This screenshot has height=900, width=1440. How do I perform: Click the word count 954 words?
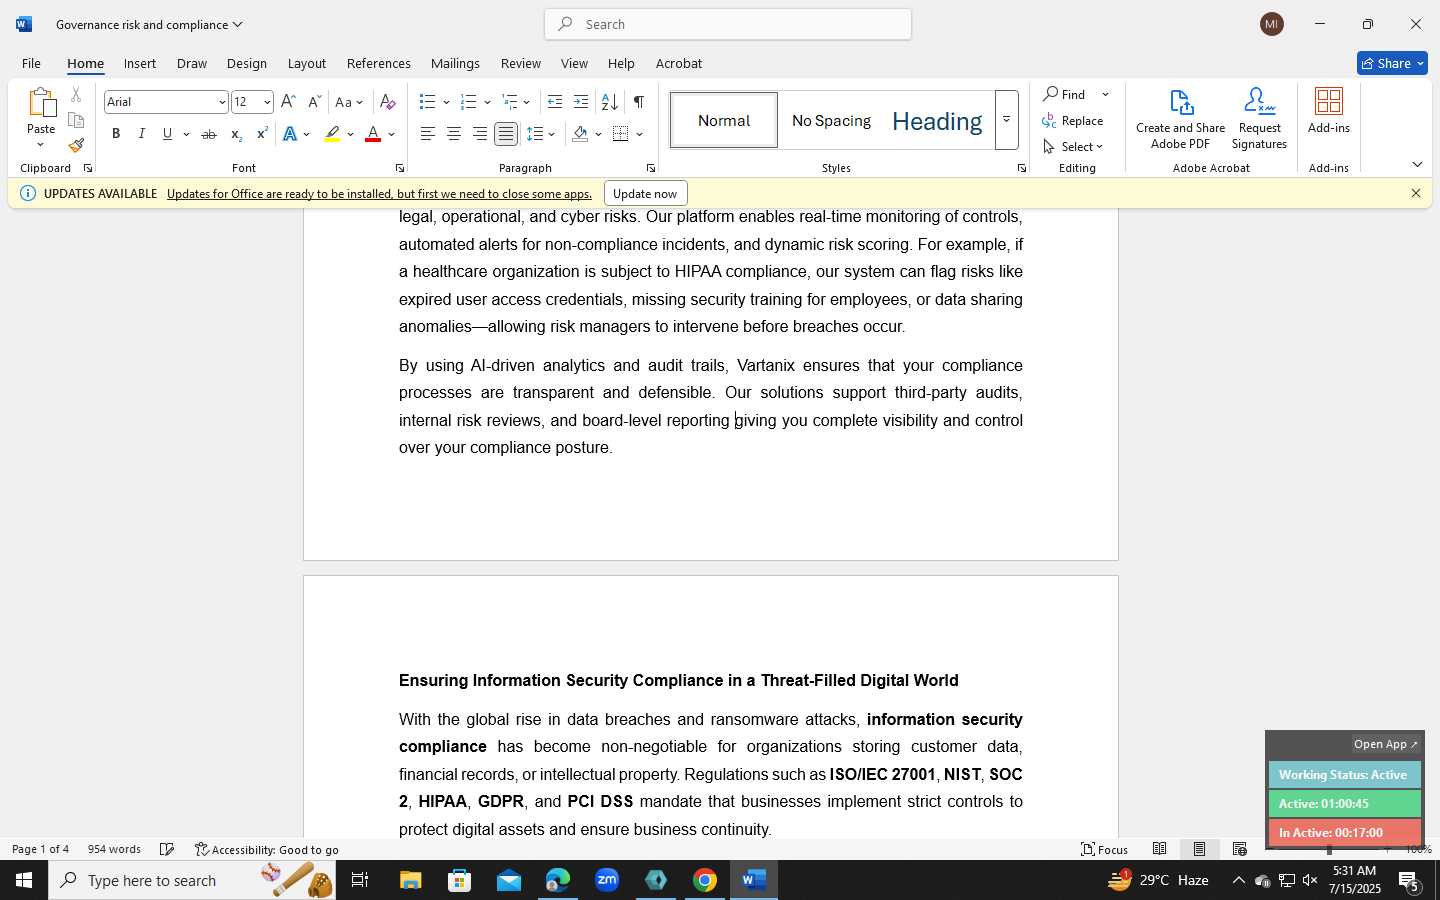coord(114,849)
